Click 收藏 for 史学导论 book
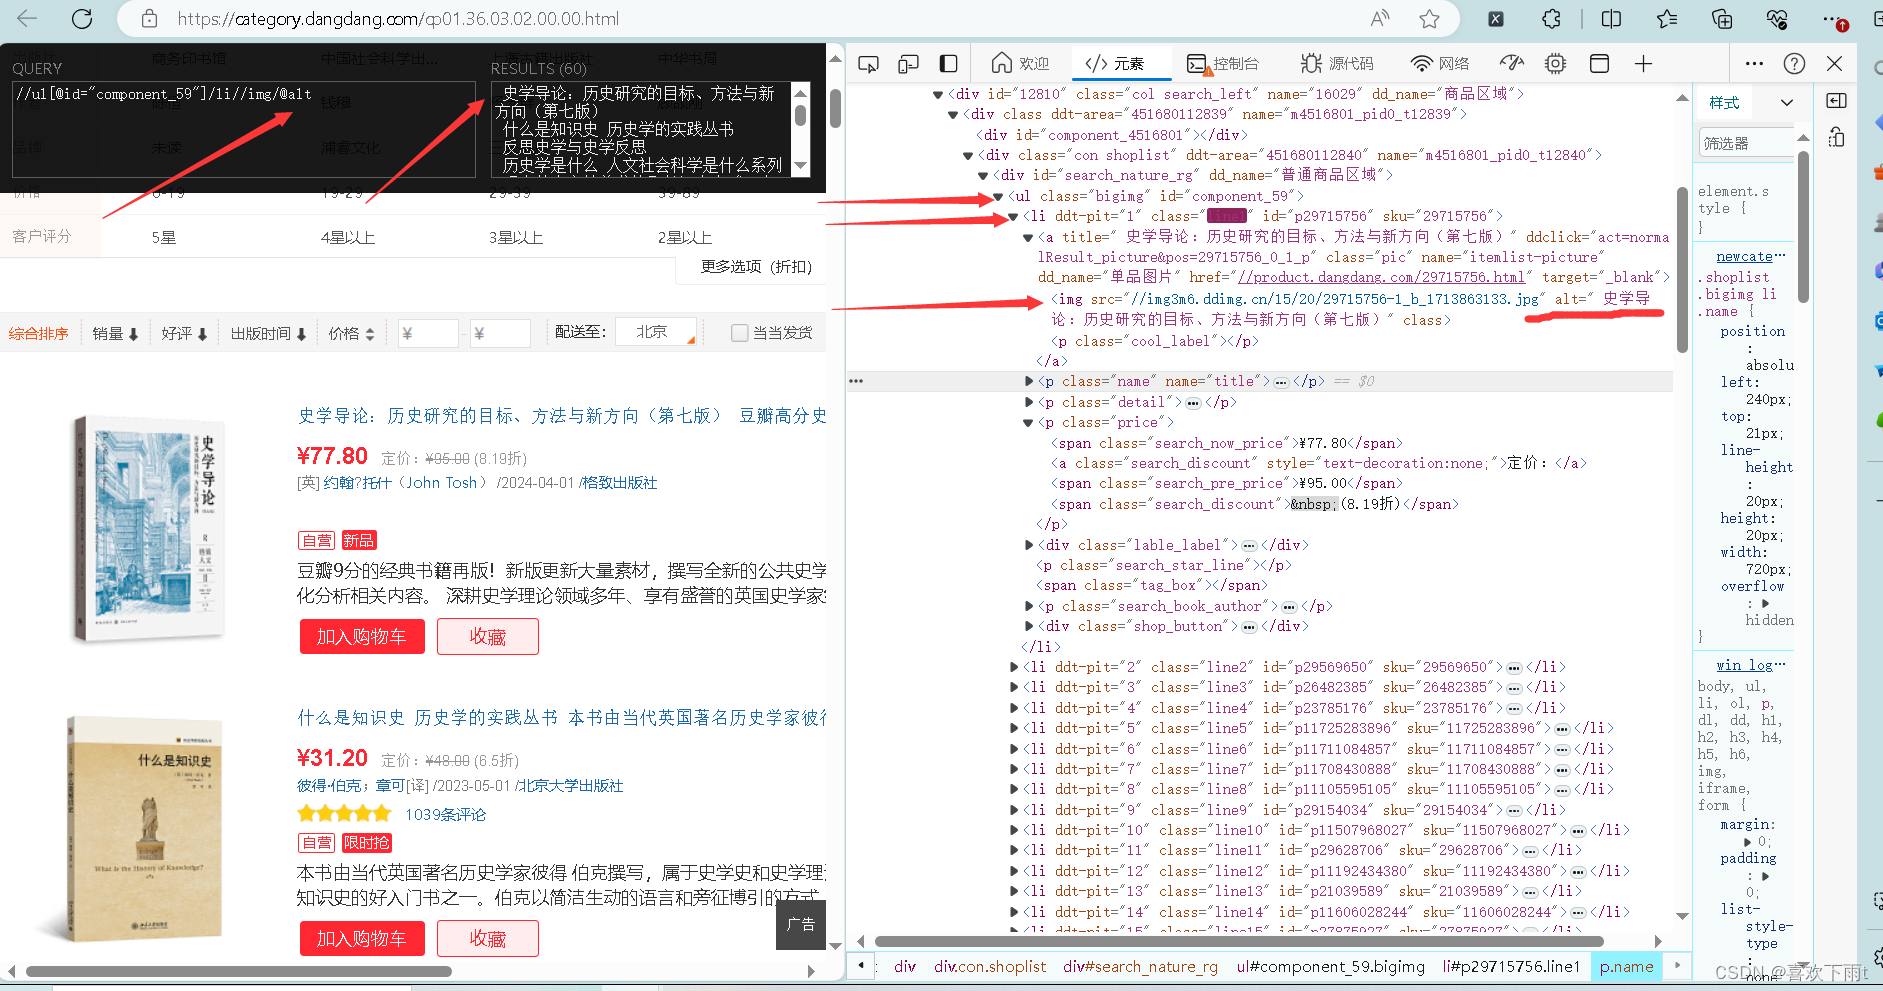The width and height of the screenshot is (1883, 991). [488, 637]
